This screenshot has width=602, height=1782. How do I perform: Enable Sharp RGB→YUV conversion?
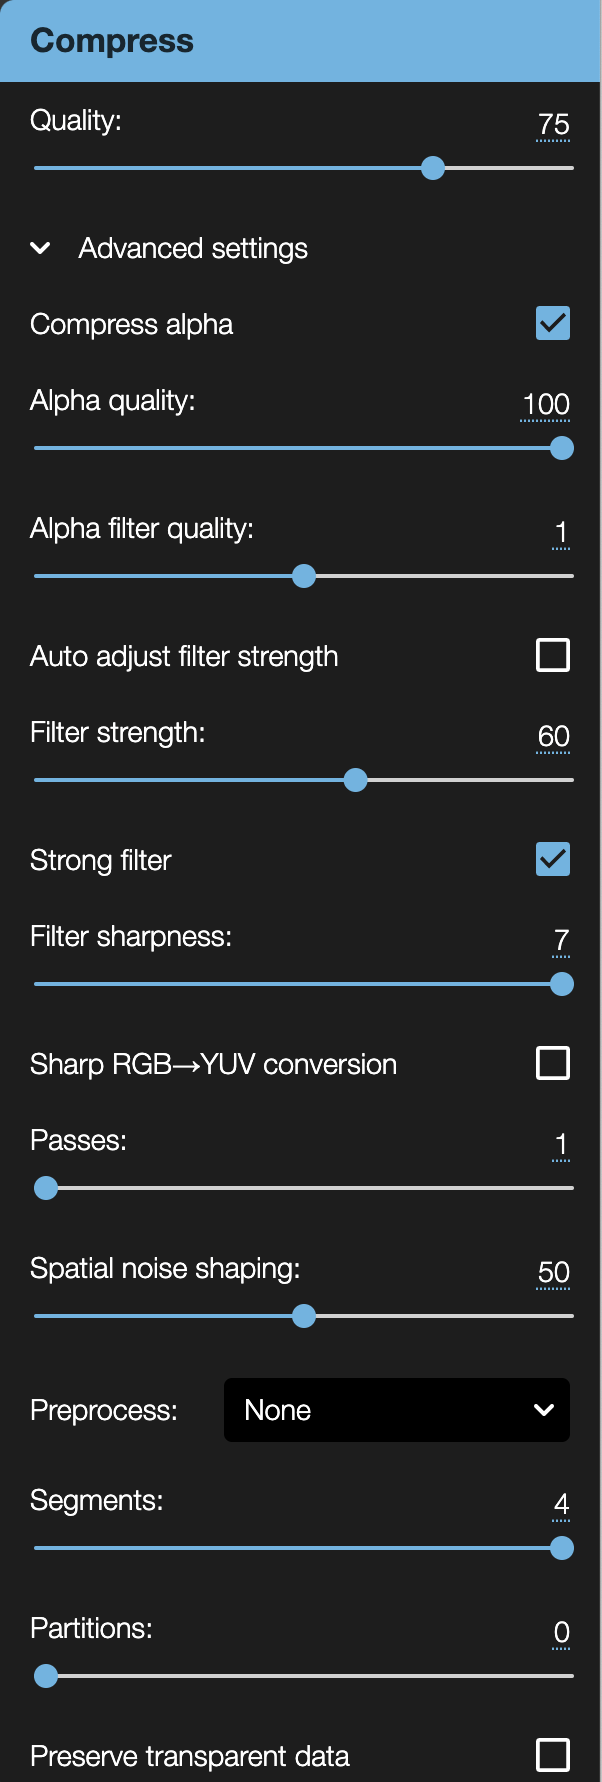click(x=553, y=1063)
